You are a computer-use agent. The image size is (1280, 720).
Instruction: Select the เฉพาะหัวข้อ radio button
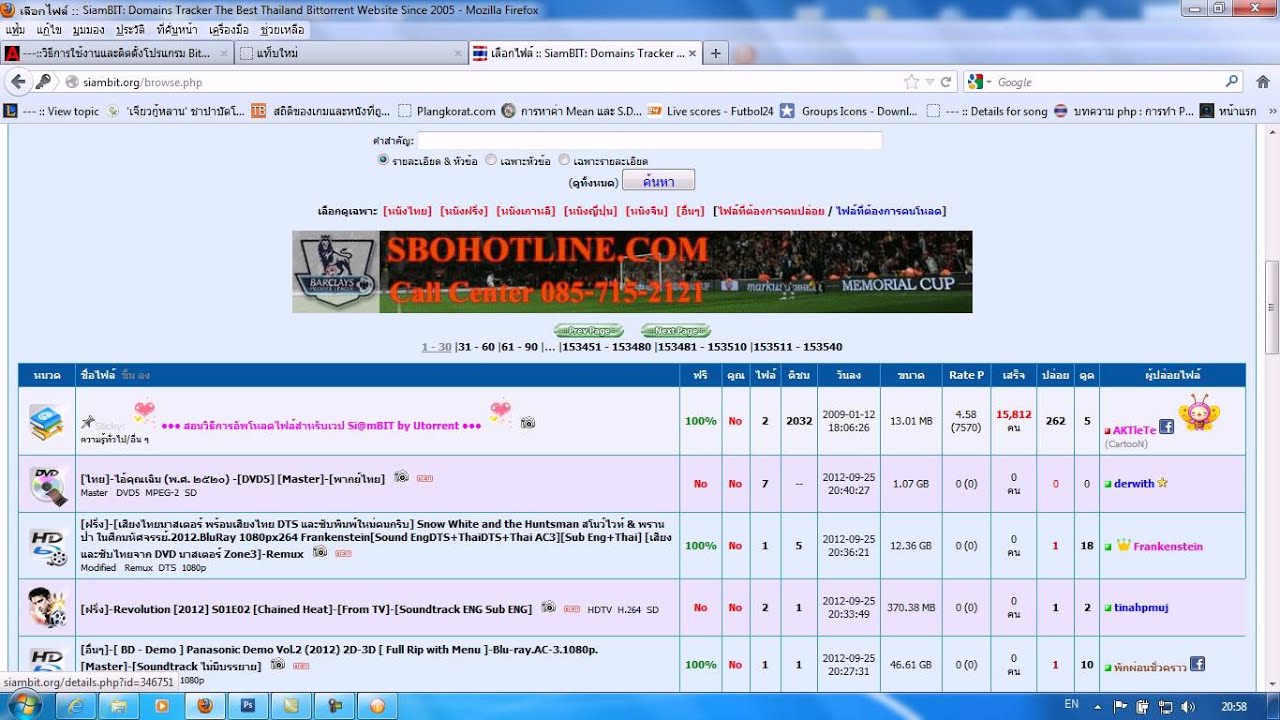(x=491, y=160)
